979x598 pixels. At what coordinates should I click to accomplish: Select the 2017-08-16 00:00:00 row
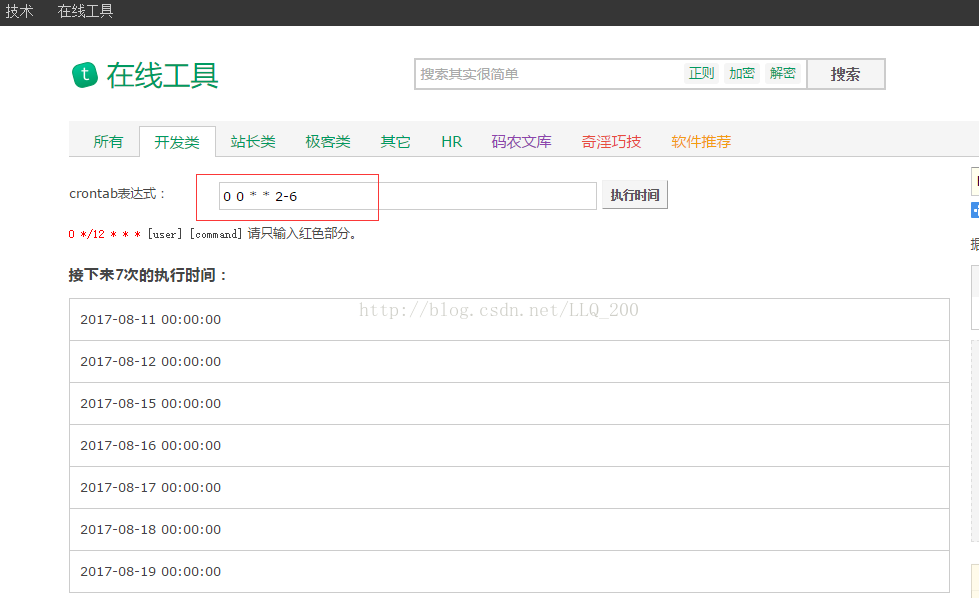[509, 445]
